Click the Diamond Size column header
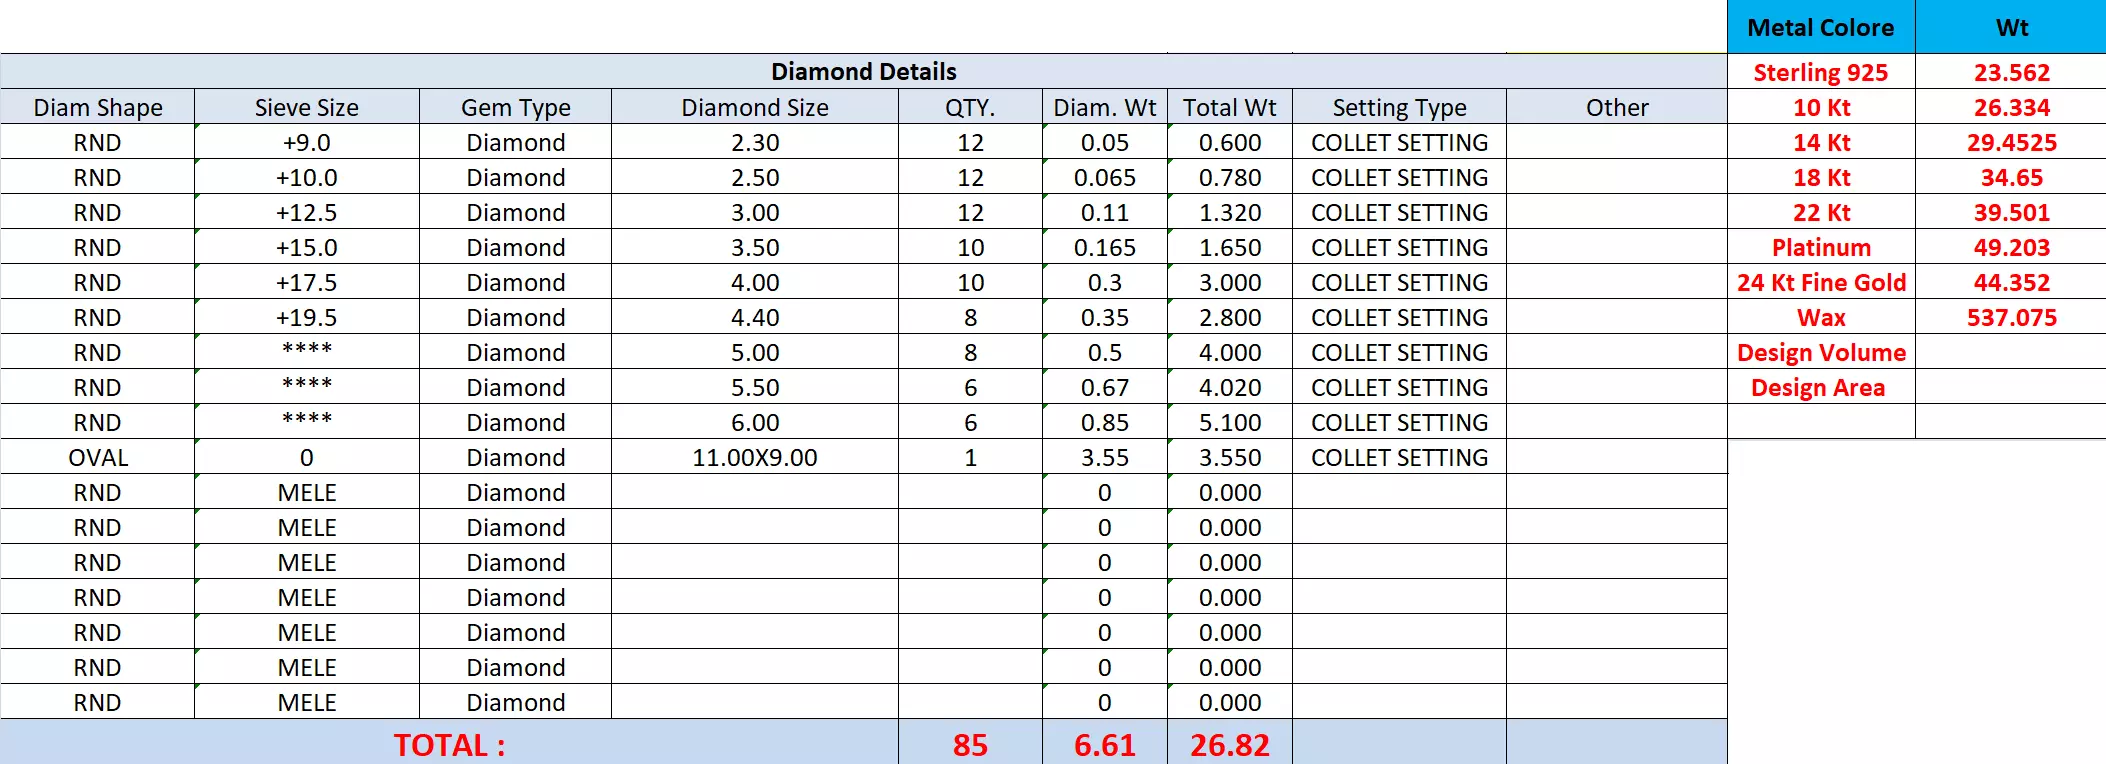Screen dimensions: 2106x764 [755, 107]
